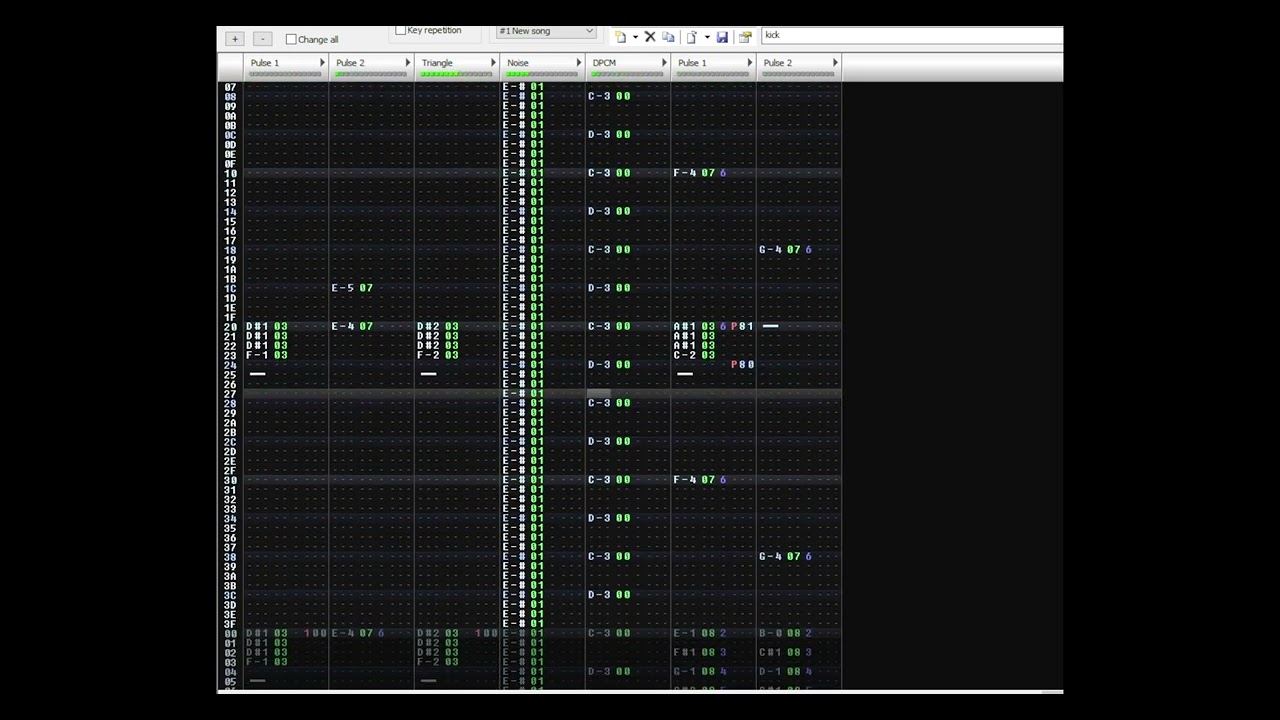Expand effect columns on DPCM channel
Image resolution: width=1280 pixels, height=720 pixels.
(x=663, y=63)
